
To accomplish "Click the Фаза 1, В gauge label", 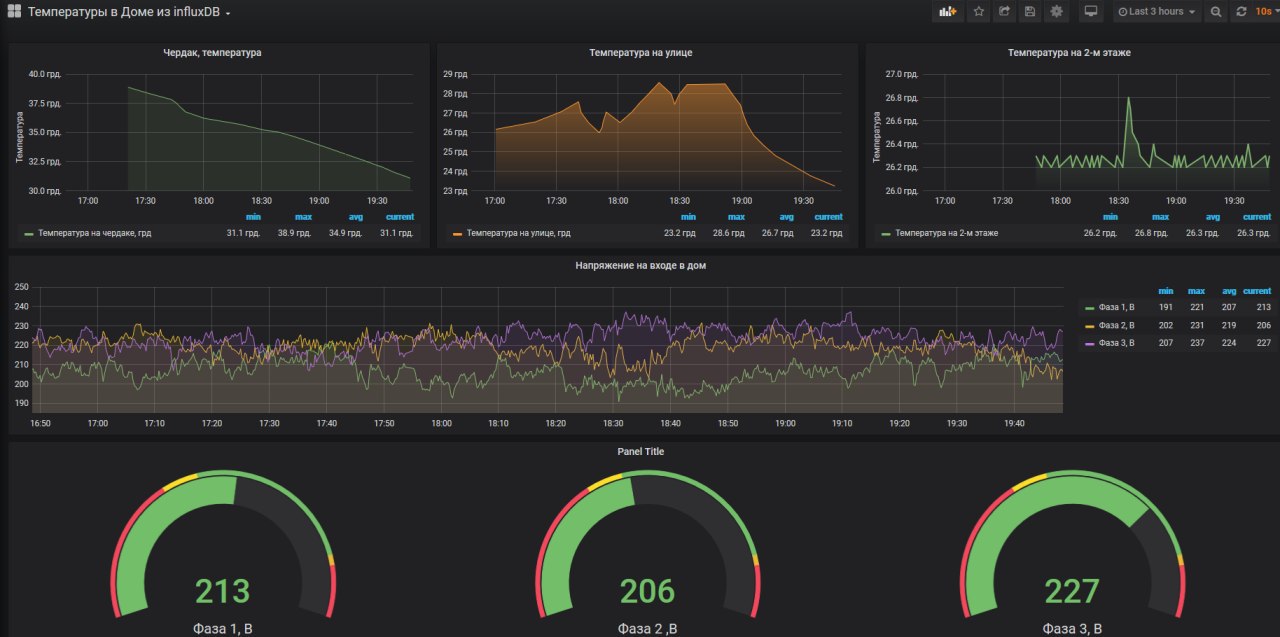I will 222,629.
